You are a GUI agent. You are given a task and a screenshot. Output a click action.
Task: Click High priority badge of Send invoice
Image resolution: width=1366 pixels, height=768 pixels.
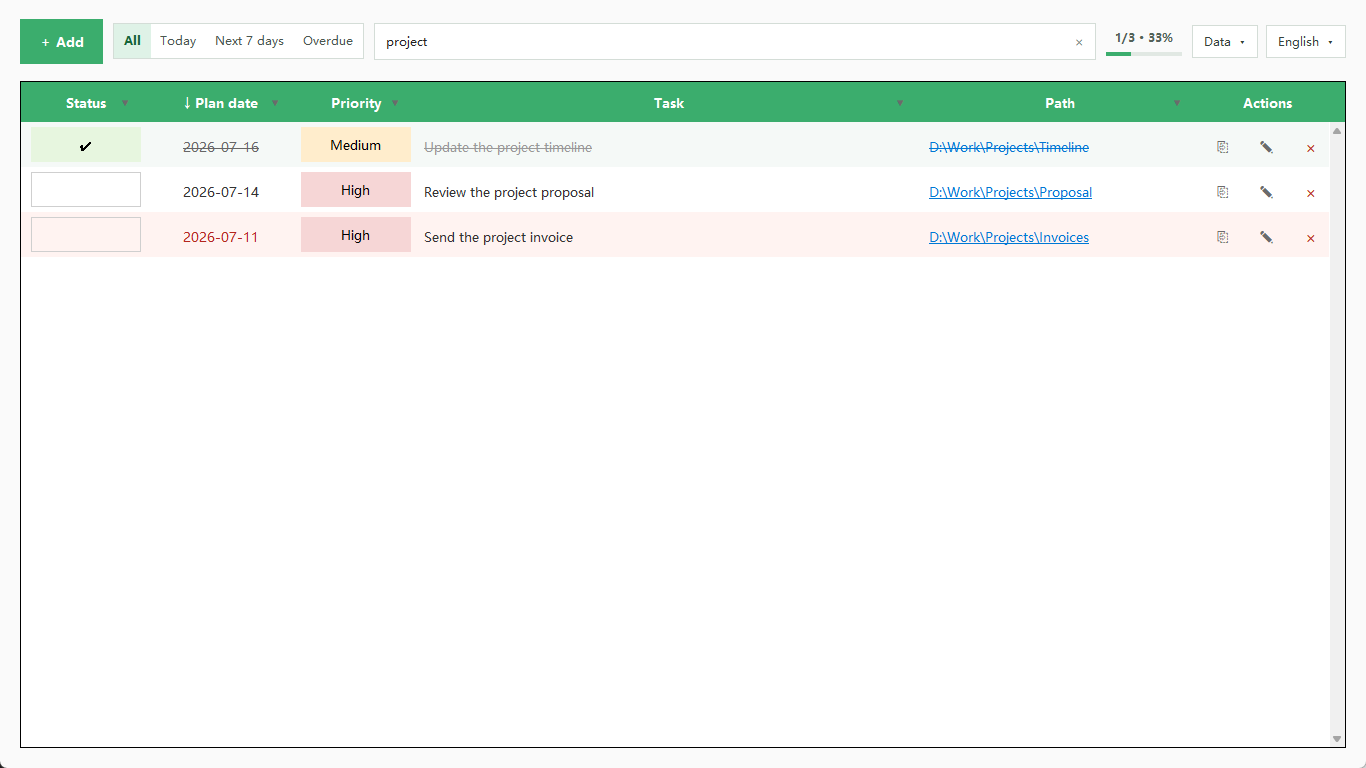(x=356, y=235)
